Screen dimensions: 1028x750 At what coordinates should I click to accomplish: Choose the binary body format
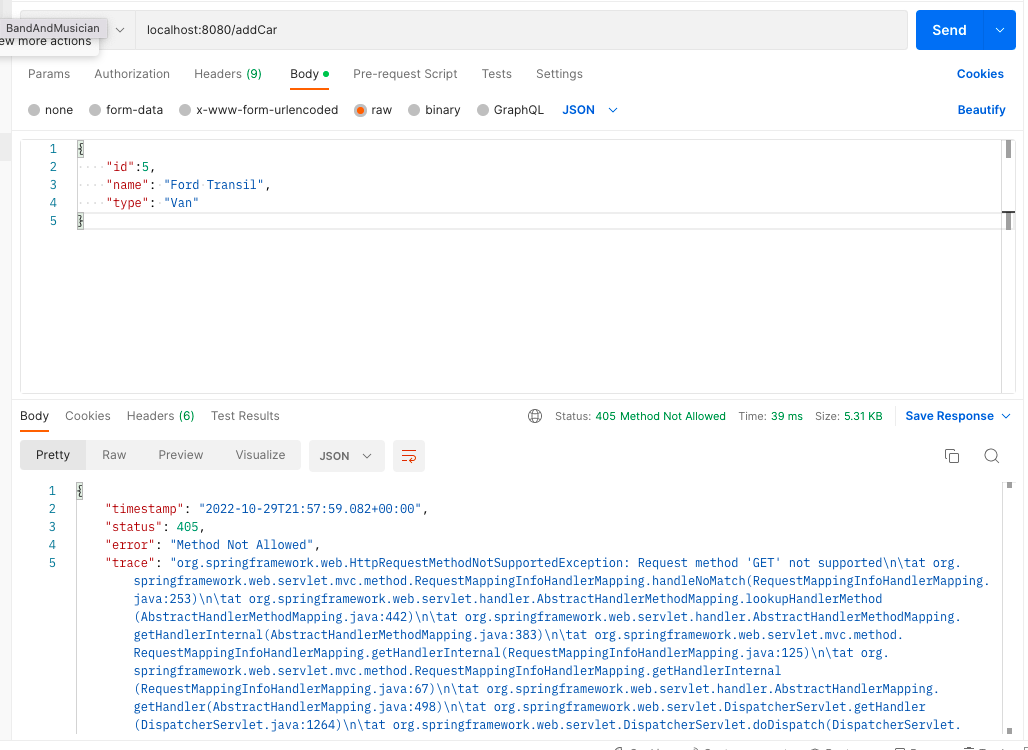(x=434, y=110)
